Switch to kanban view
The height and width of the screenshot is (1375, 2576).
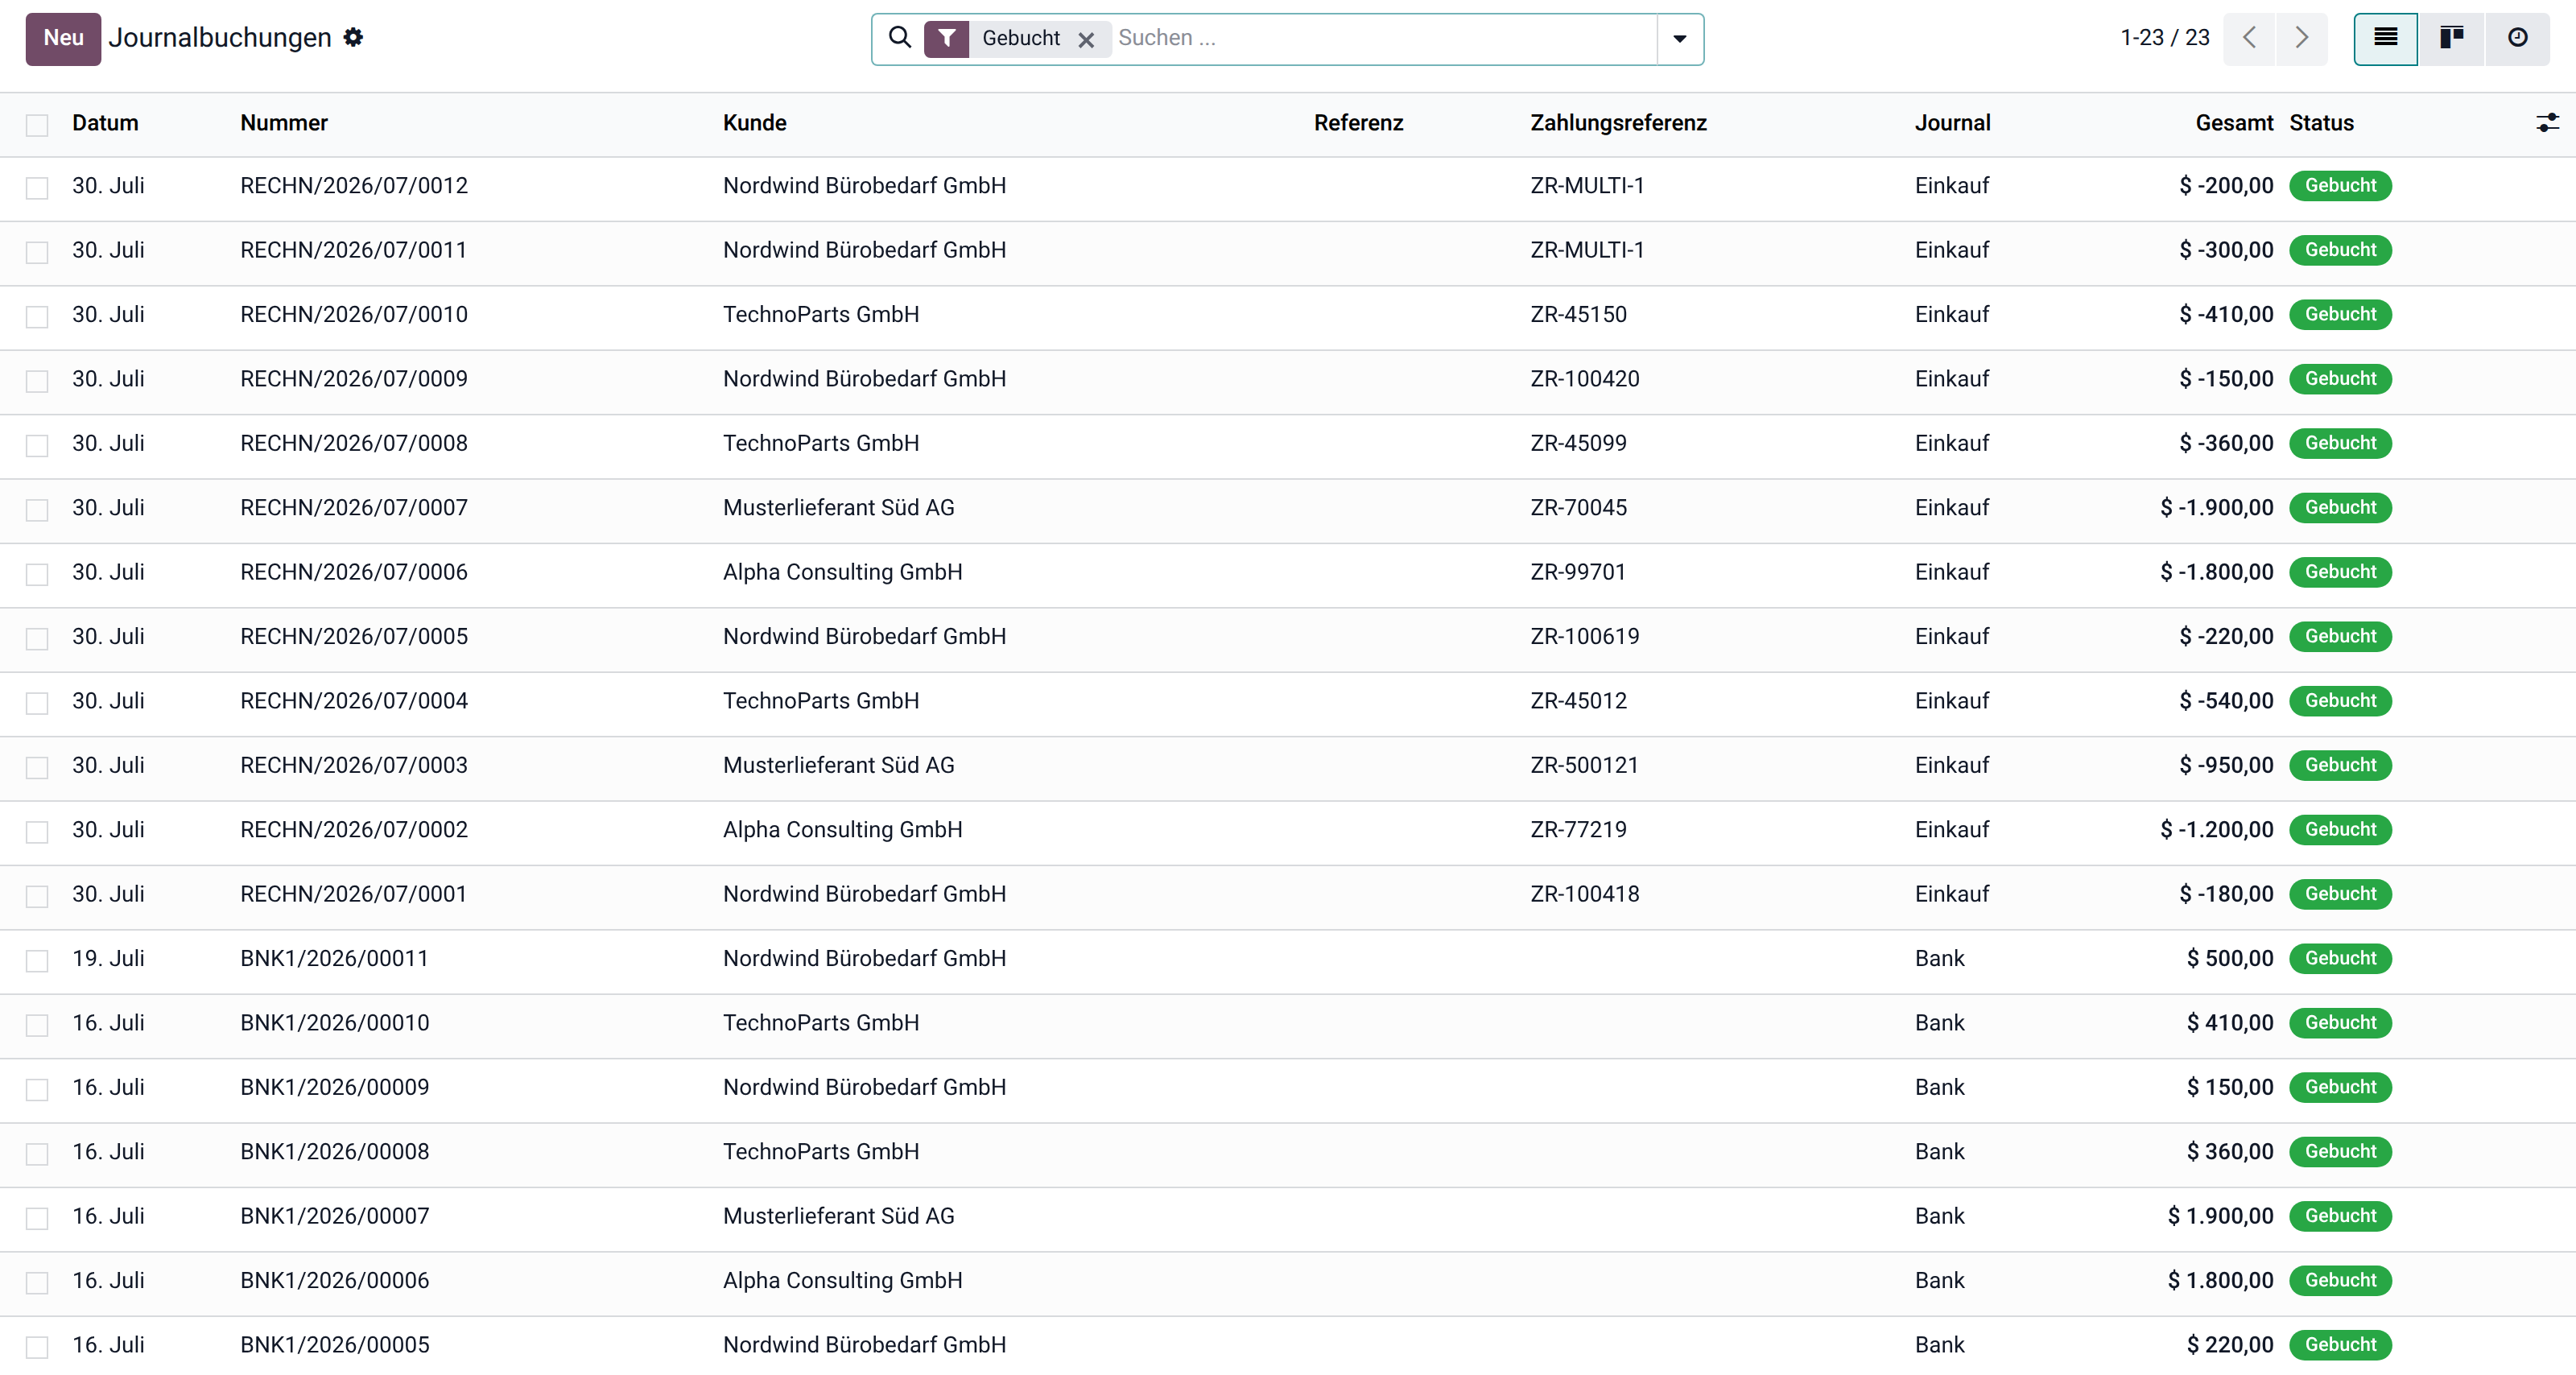(2451, 38)
